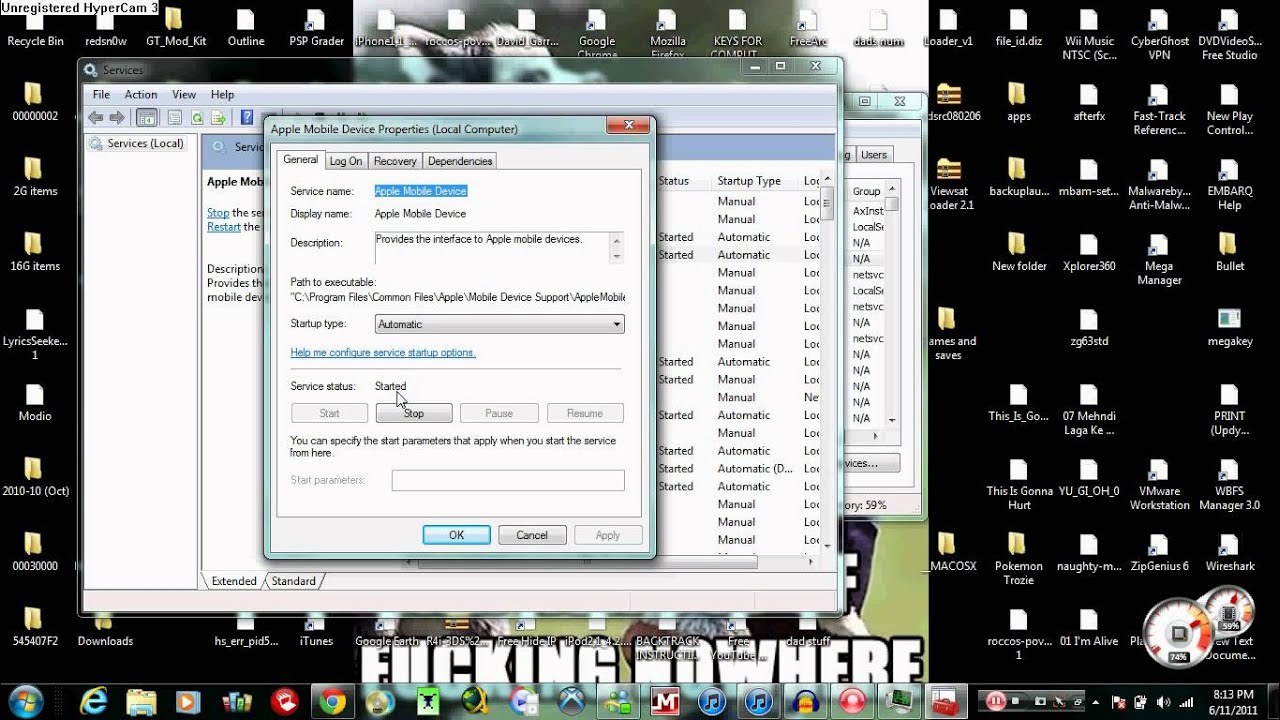1280x720 pixels.
Task: Open the Startup type dropdown
Action: coord(499,324)
